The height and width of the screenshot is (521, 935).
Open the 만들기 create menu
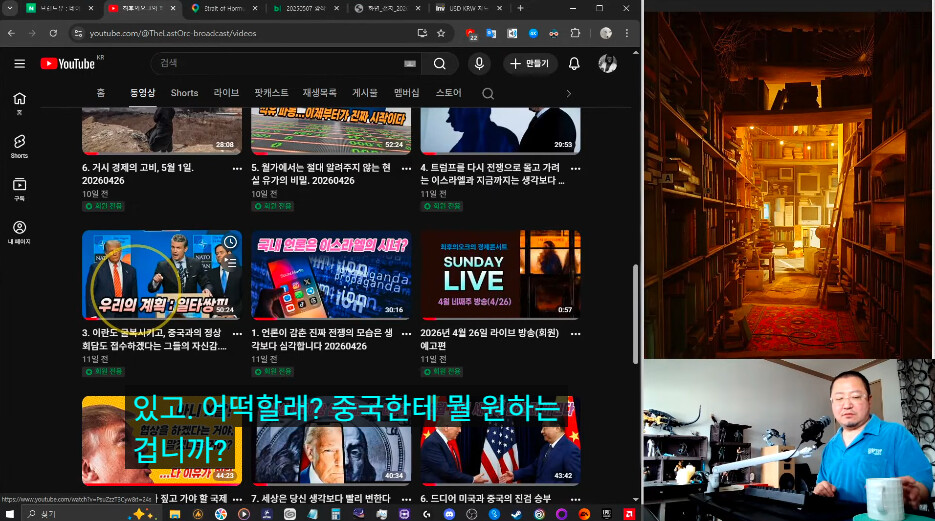[x=530, y=64]
